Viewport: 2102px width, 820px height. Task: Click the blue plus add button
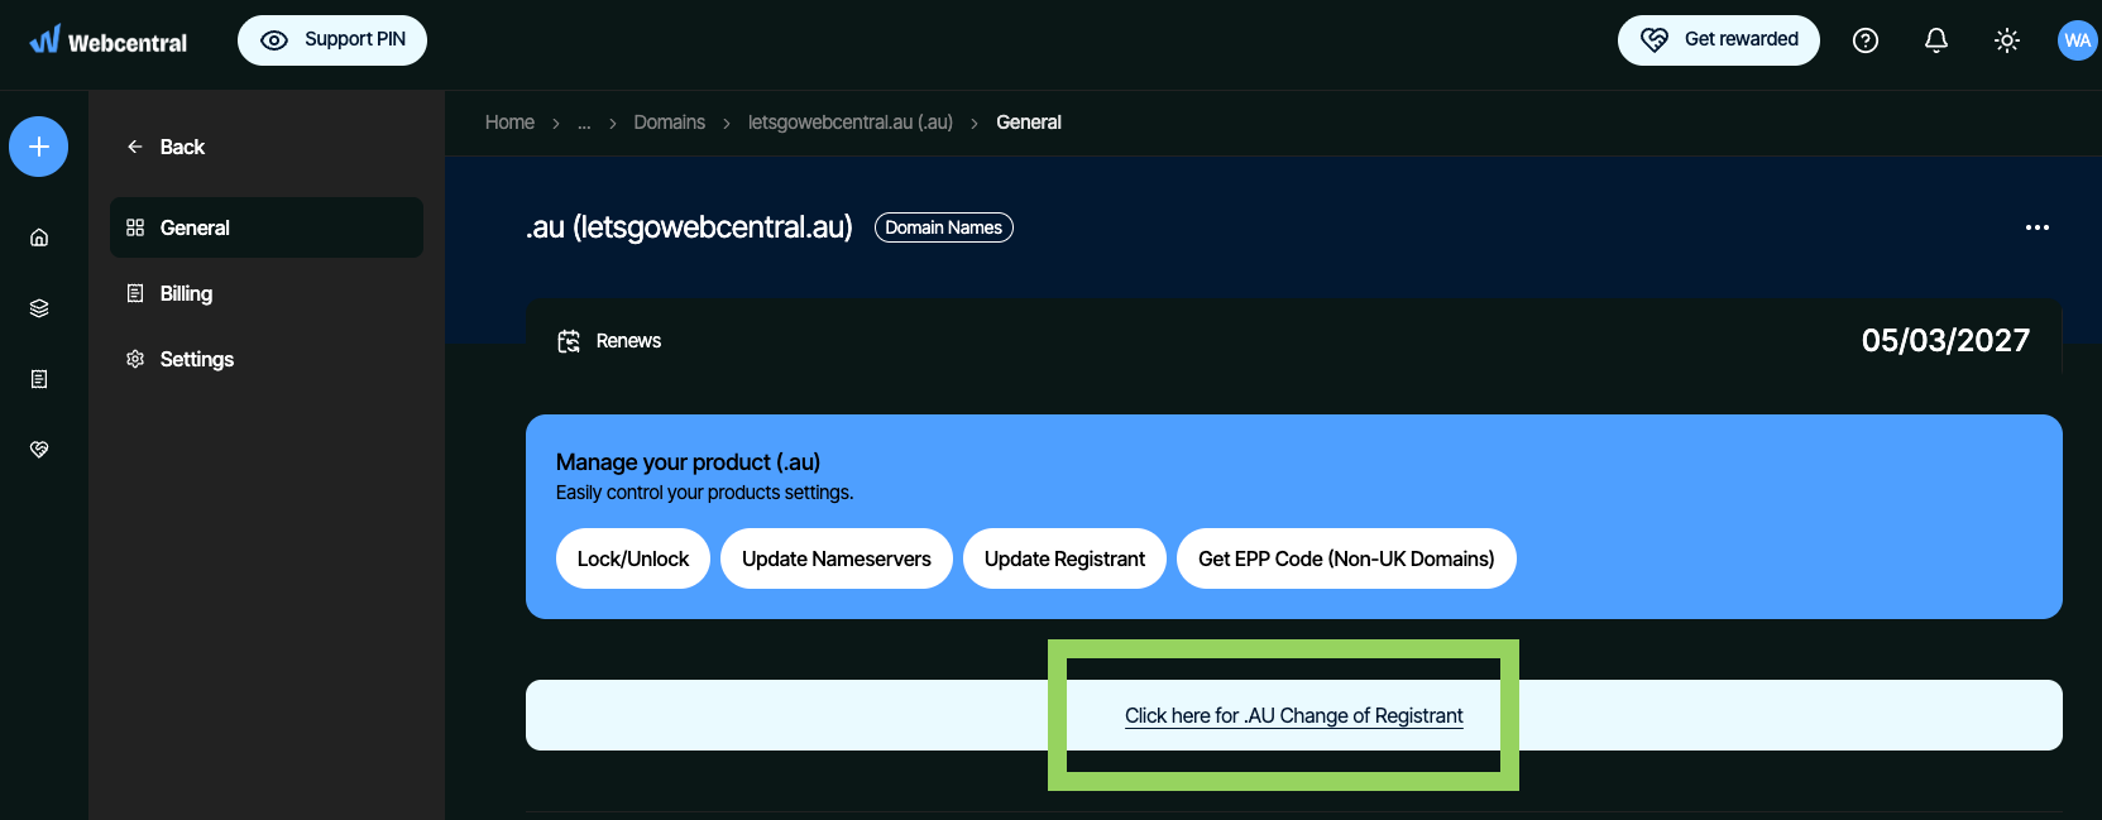click(x=39, y=147)
